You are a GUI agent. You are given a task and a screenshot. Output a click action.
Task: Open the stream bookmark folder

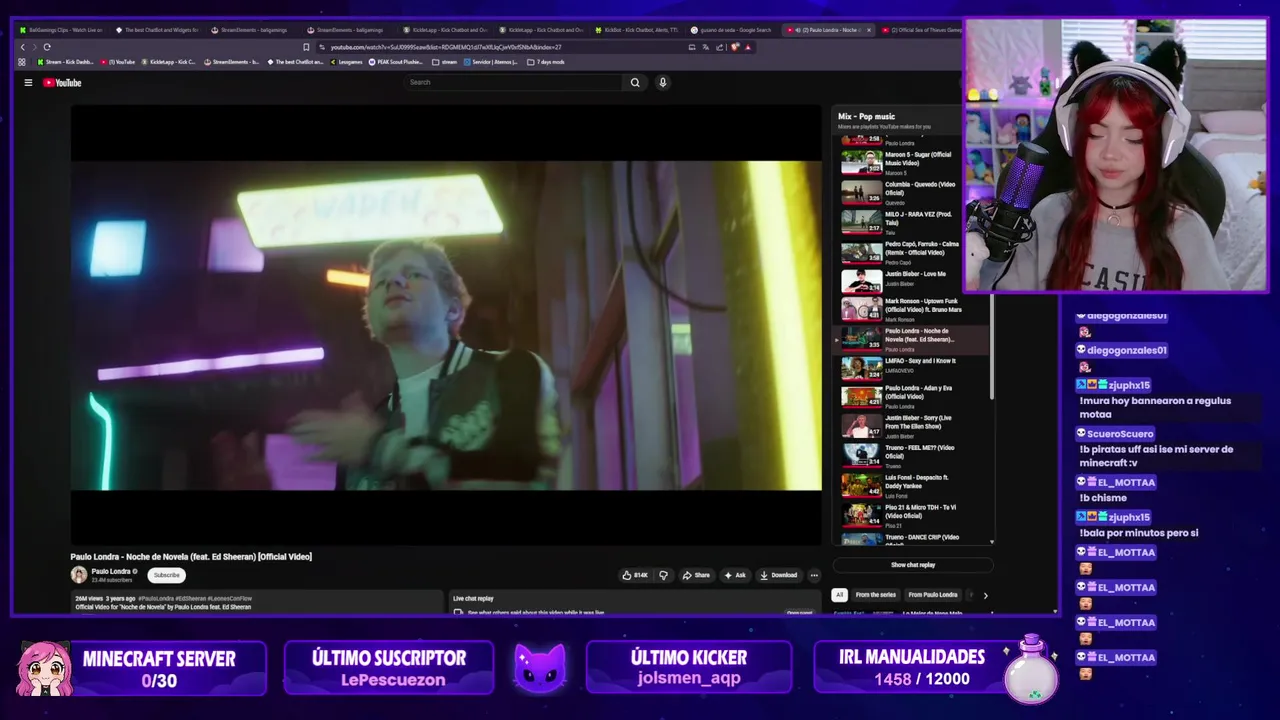[445, 62]
